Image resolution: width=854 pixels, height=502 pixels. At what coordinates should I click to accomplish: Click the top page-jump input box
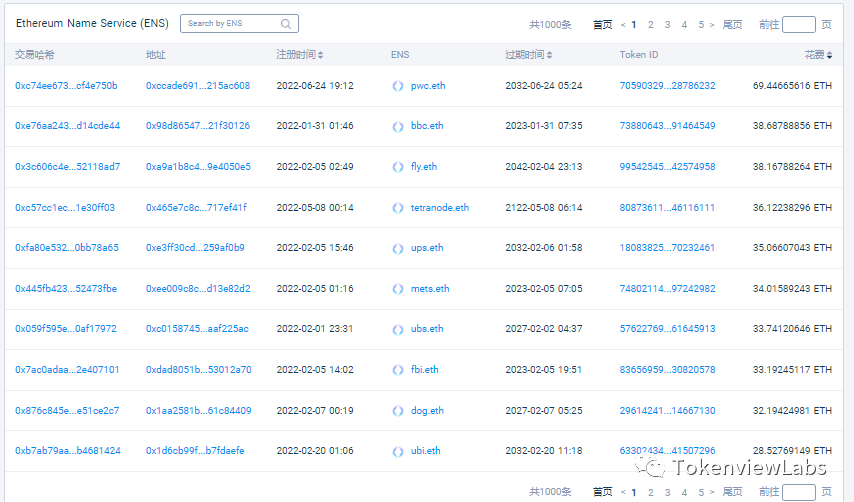(x=798, y=25)
